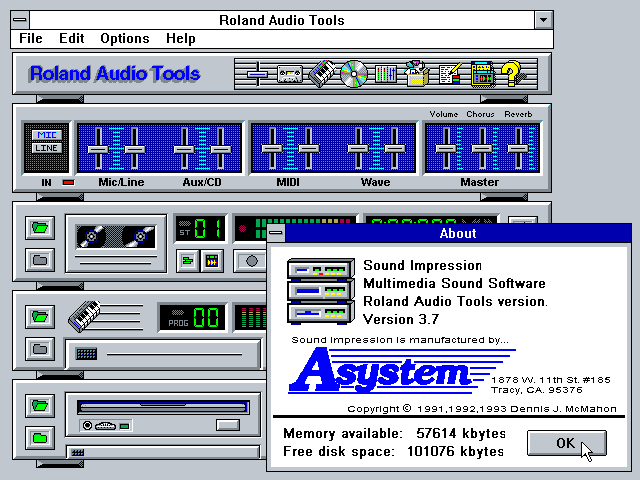Open the notepad with pencil toolbar icon
Image resolution: width=640 pixels, height=480 pixels.
coord(450,74)
